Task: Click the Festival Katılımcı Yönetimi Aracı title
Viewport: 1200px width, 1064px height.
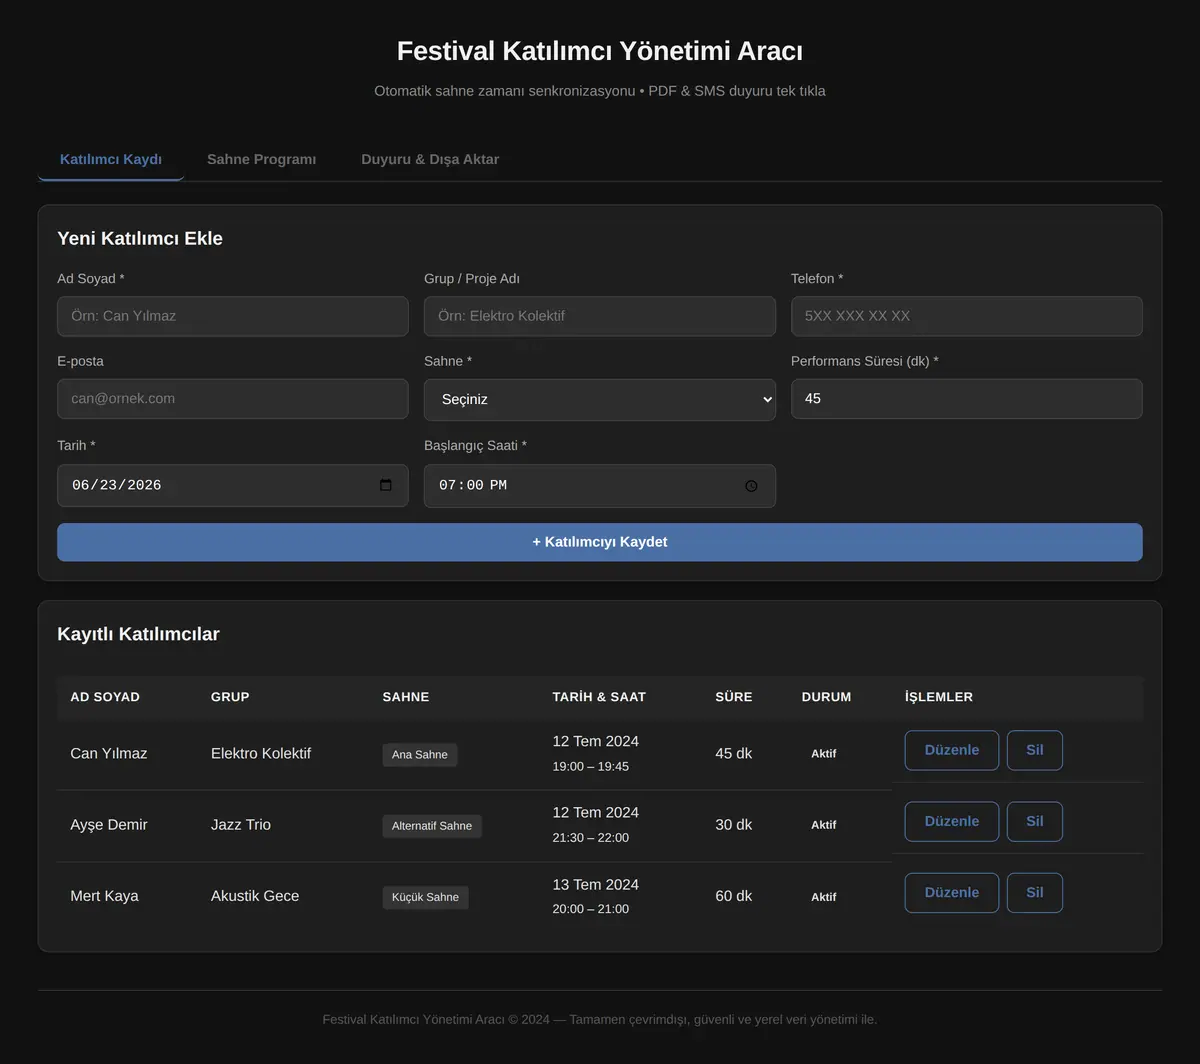Action: pyautogui.click(x=600, y=51)
